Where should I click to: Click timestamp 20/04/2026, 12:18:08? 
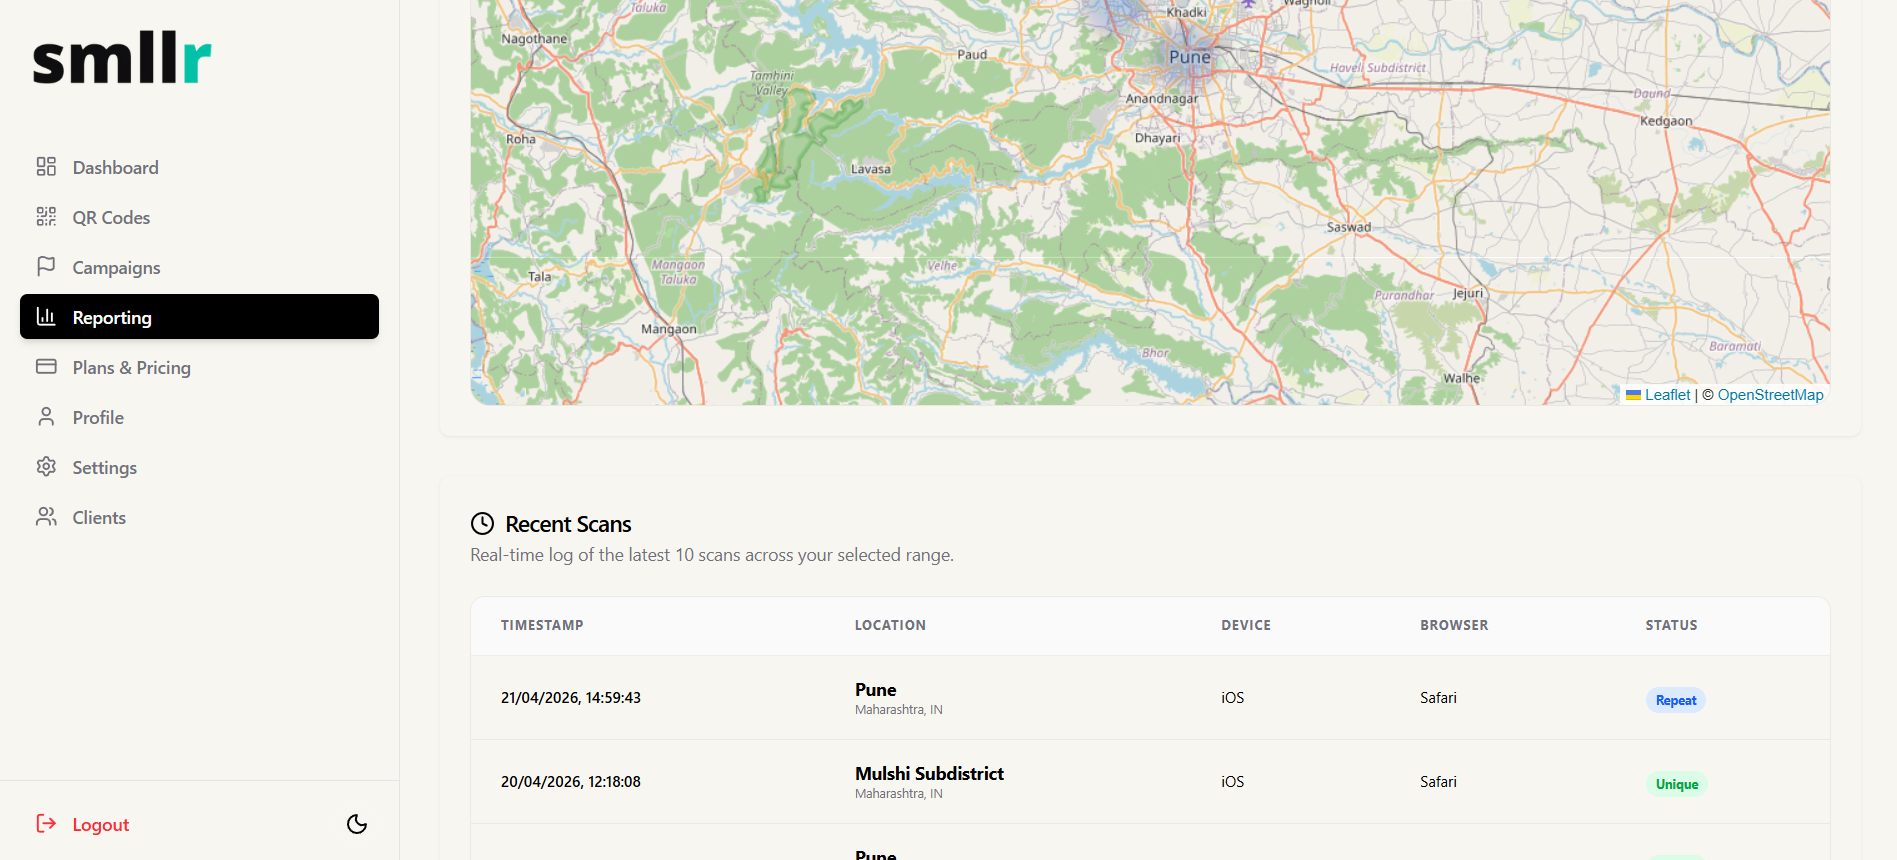point(571,782)
